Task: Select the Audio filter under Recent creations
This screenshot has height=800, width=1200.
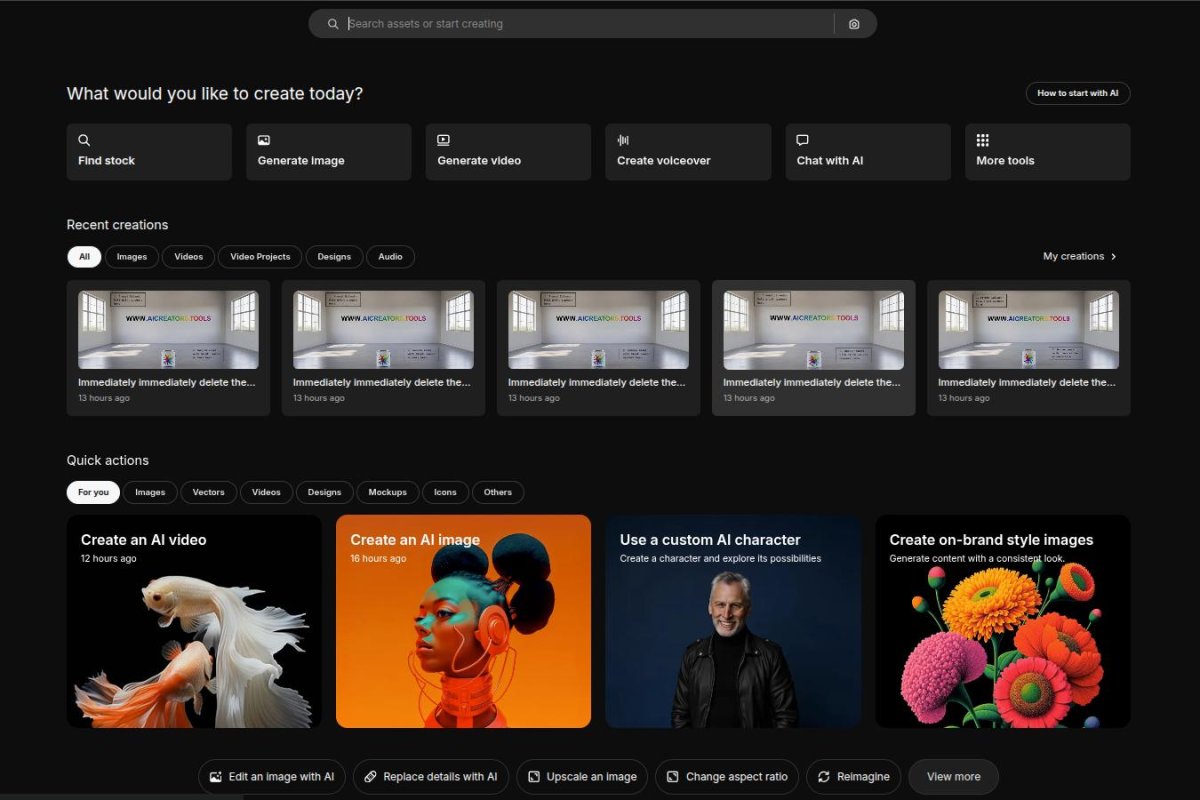Action: [390, 257]
